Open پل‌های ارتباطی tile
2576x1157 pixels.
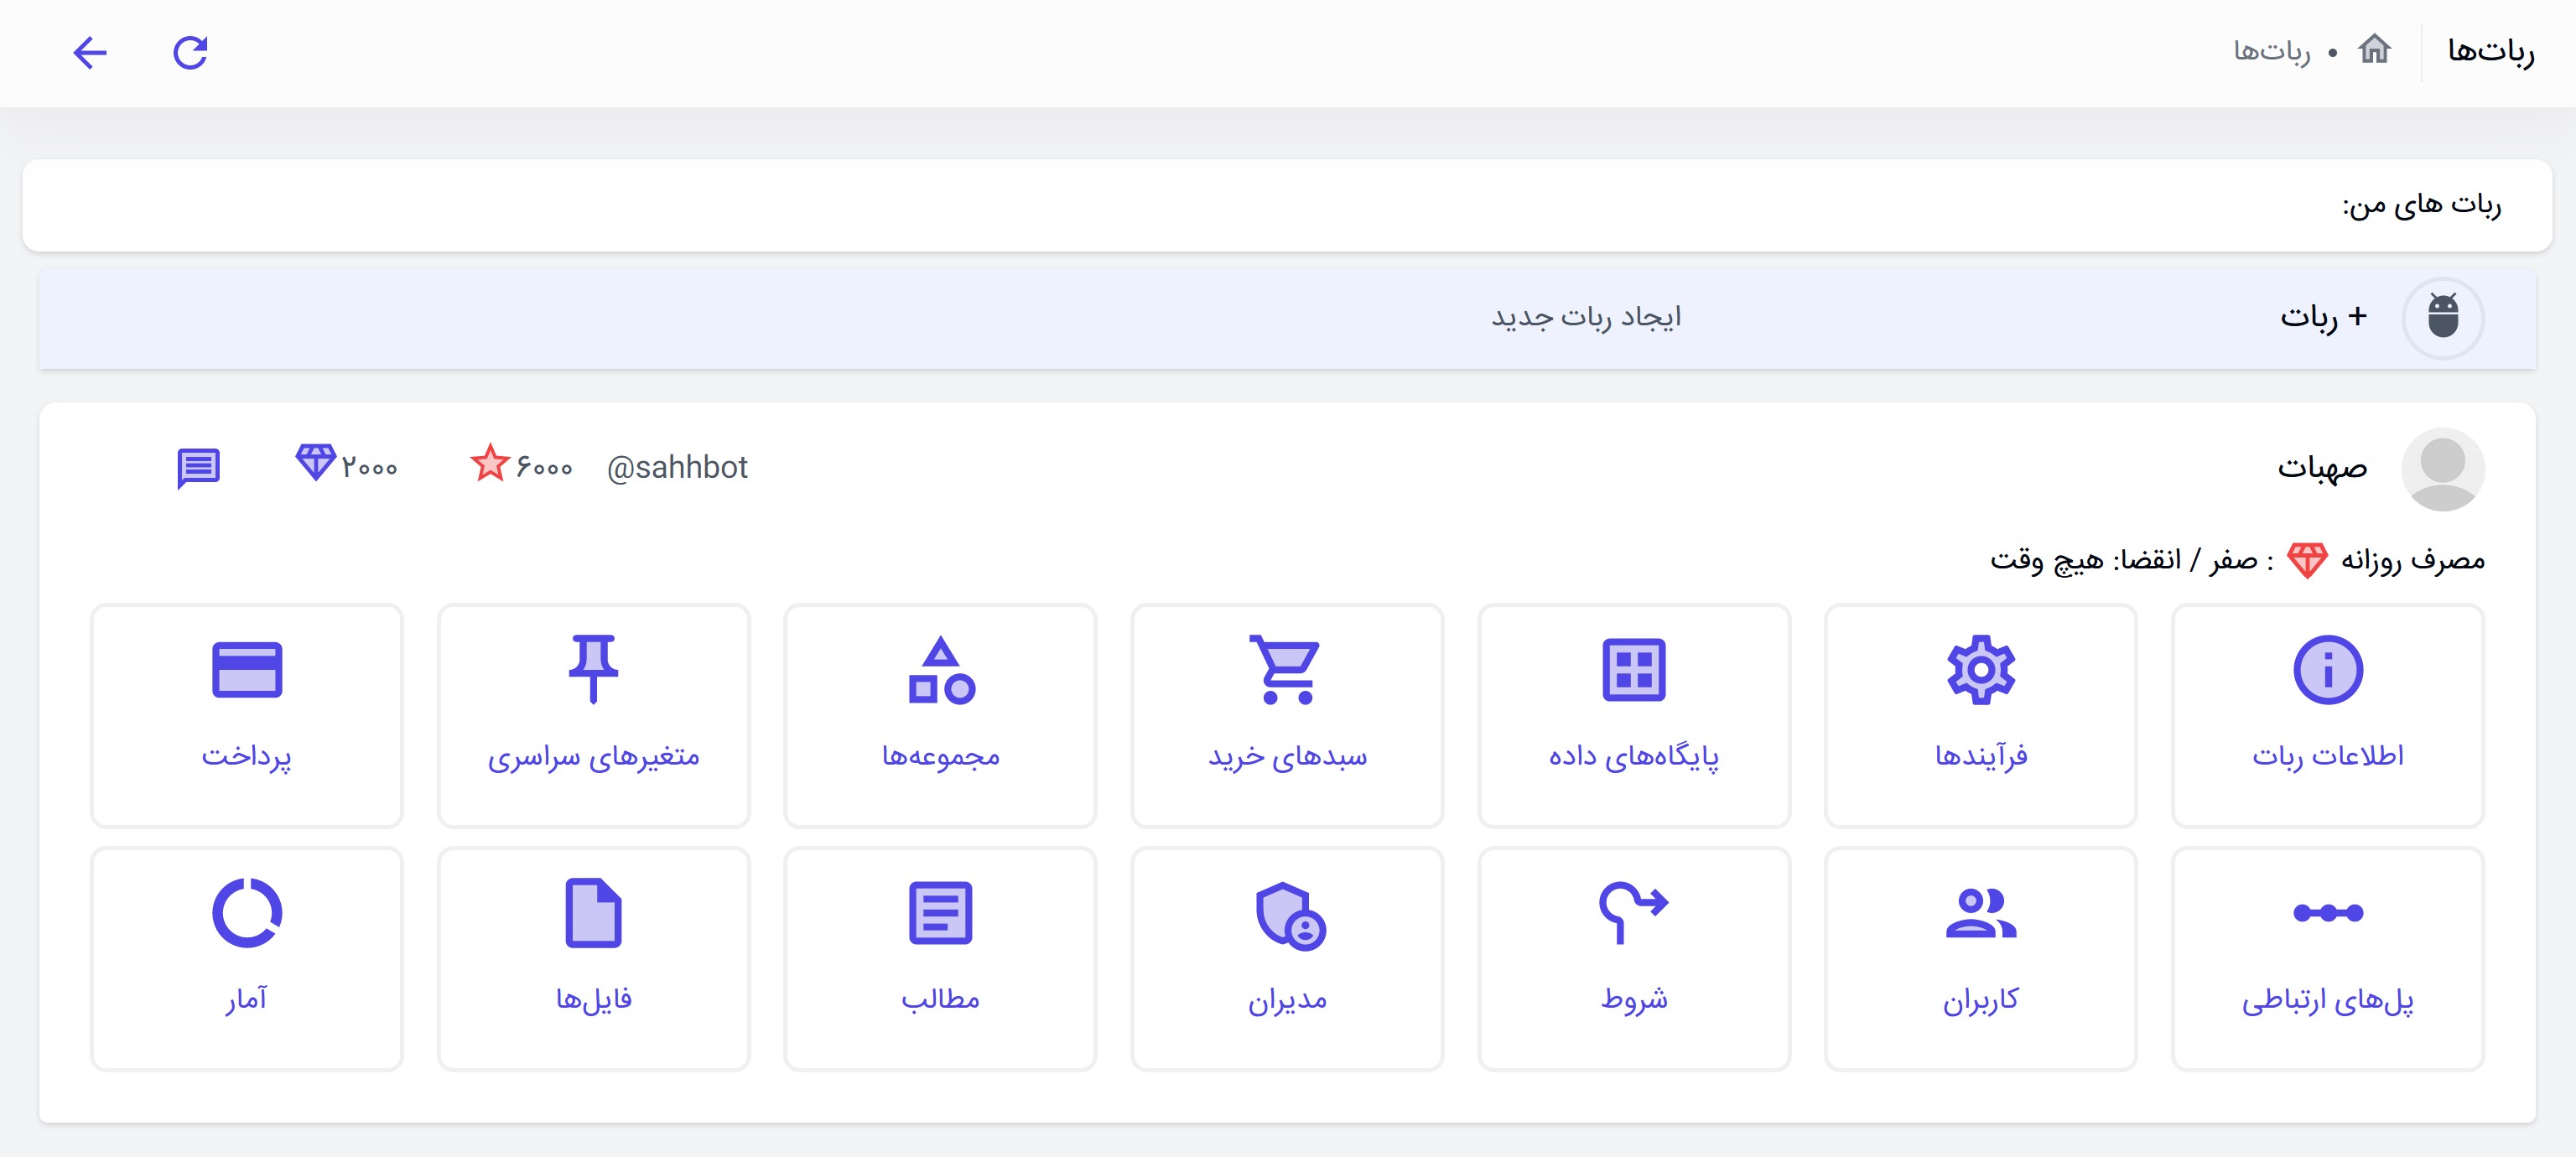click(2327, 958)
